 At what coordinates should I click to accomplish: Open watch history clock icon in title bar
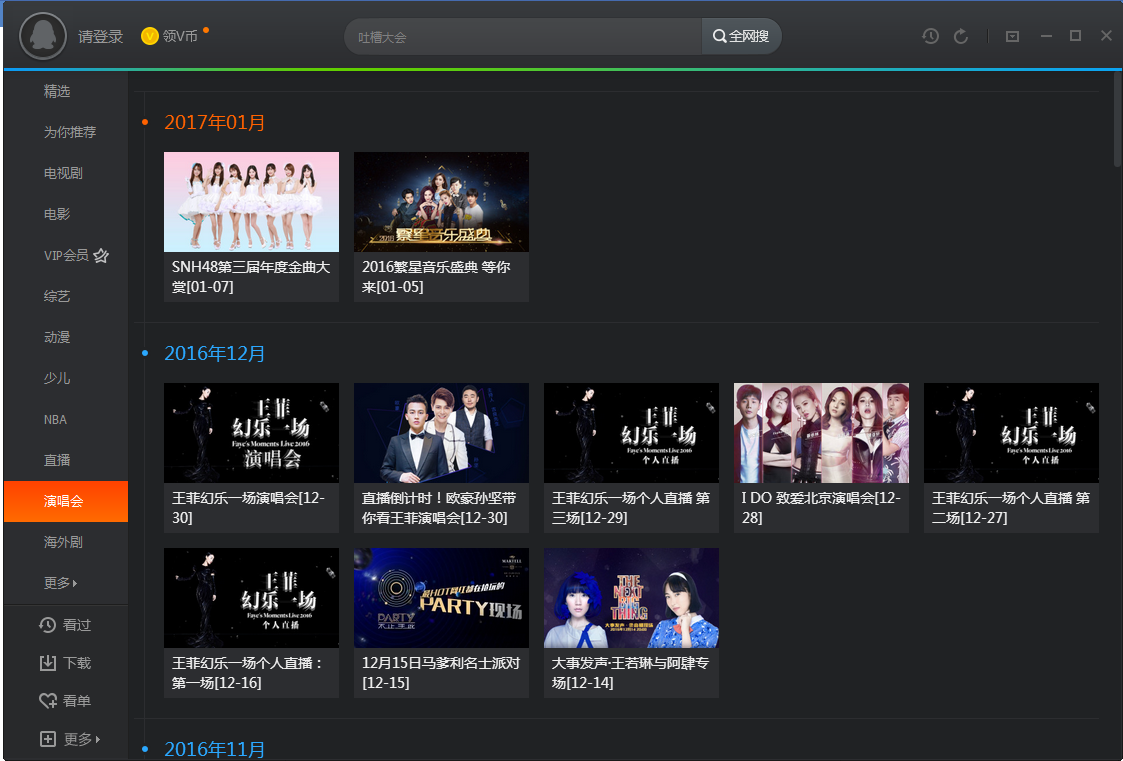[930, 36]
